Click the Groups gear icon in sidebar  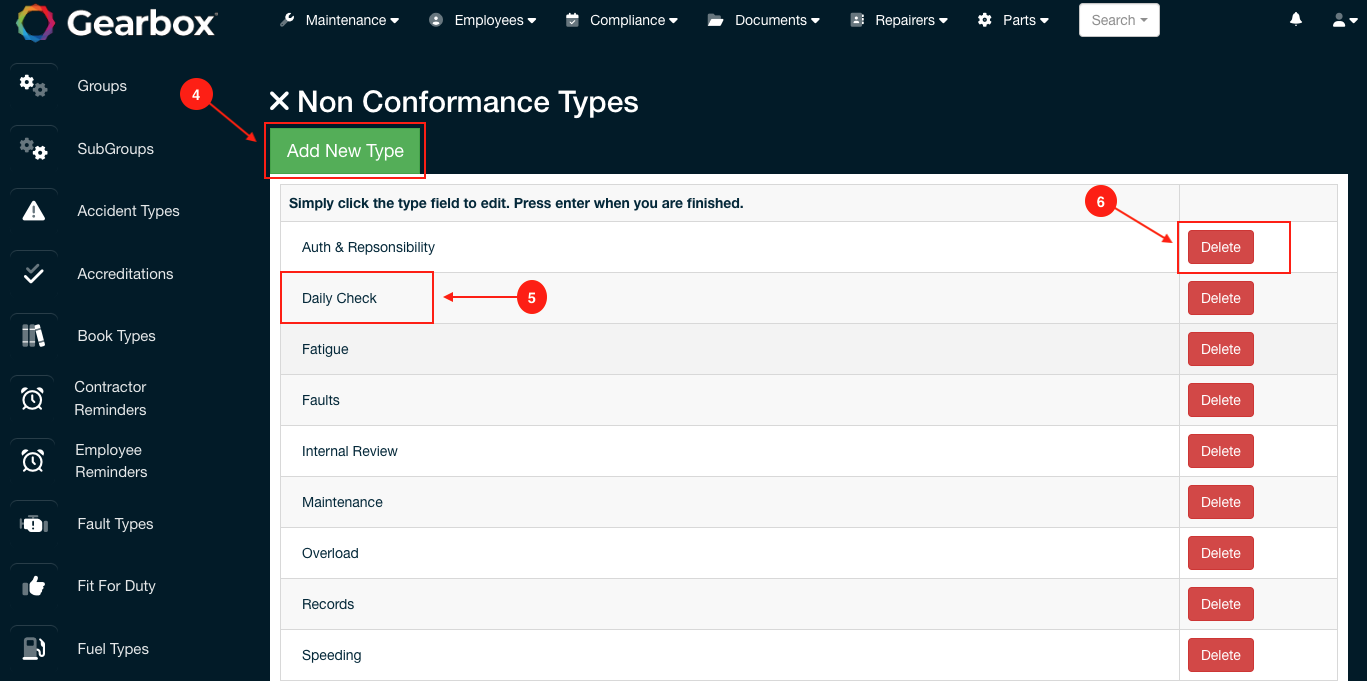tap(33, 87)
